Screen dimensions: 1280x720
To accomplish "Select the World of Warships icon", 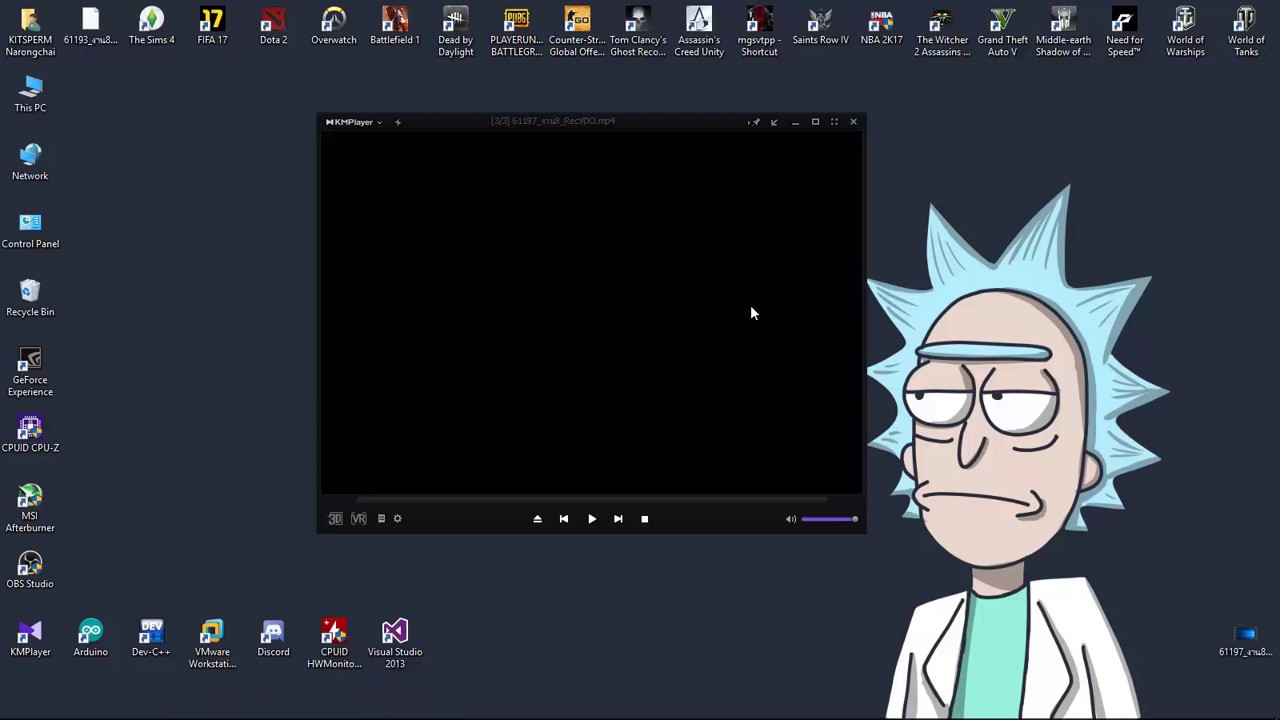I will [x=1185, y=32].
